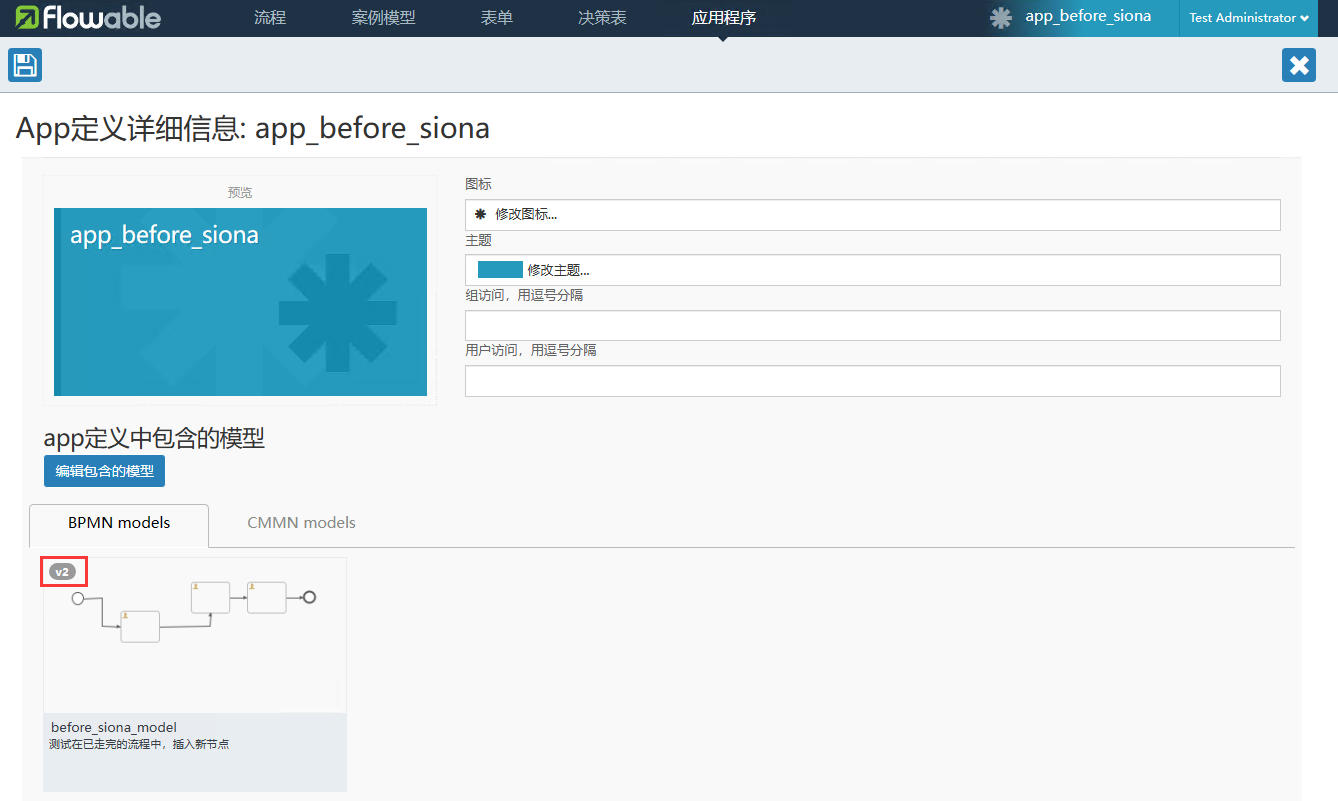The image size is (1338, 801).
Task: Click the 图标 field label
Action: tap(478, 185)
